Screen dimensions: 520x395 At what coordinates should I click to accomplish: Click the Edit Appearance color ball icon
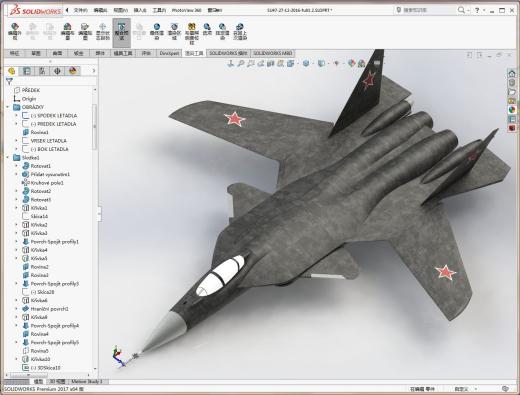point(351,63)
